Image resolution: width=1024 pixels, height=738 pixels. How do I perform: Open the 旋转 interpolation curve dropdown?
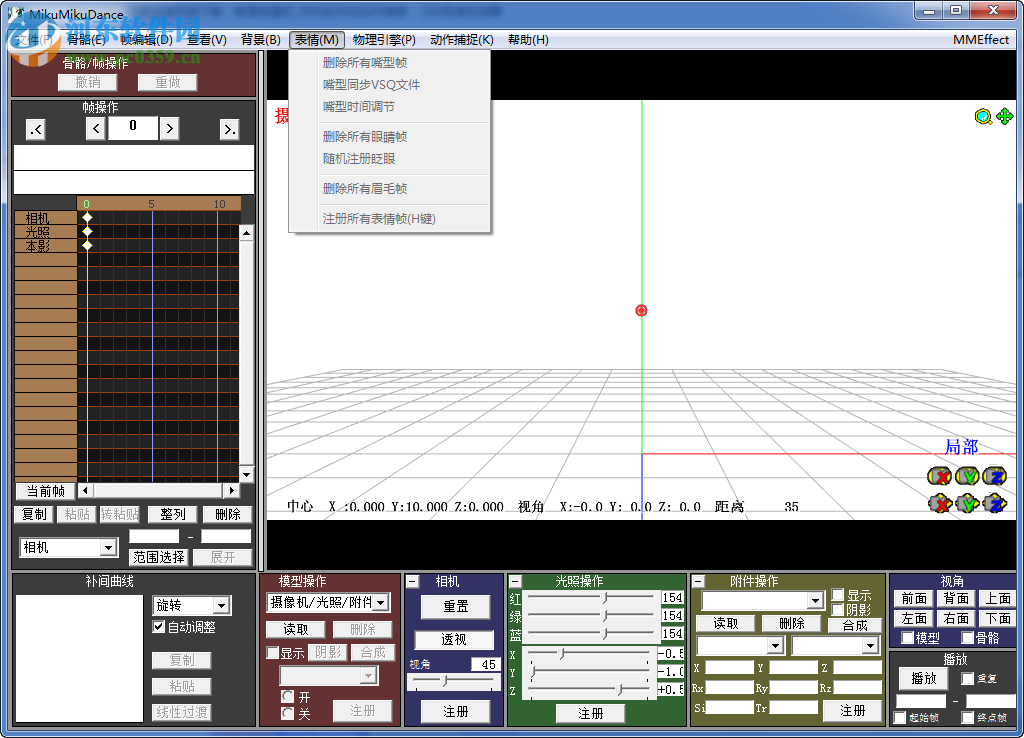pos(222,605)
